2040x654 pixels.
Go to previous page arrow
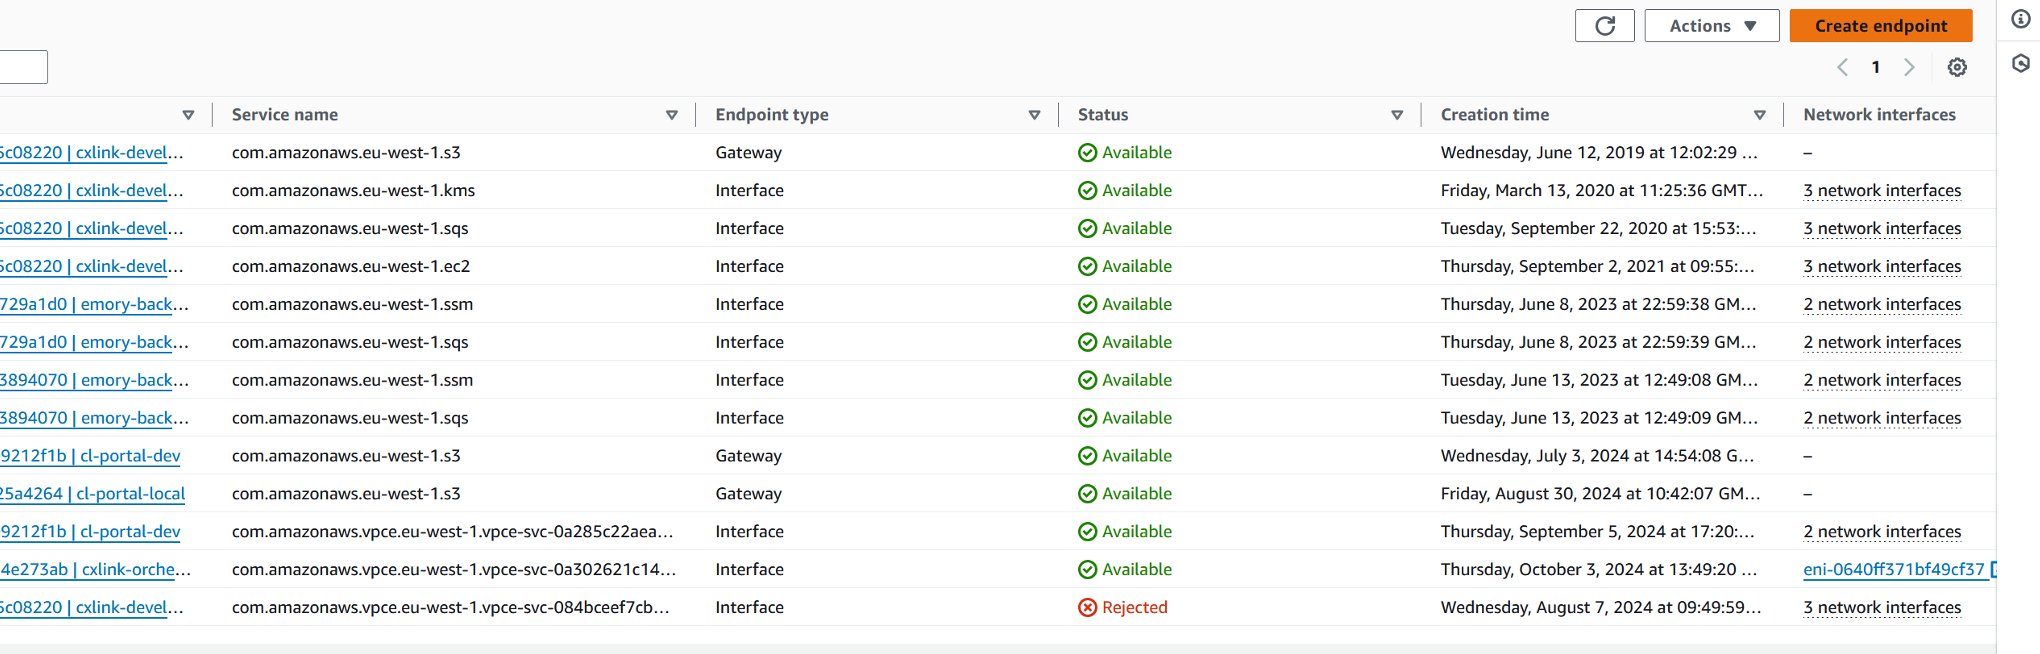coord(1842,67)
